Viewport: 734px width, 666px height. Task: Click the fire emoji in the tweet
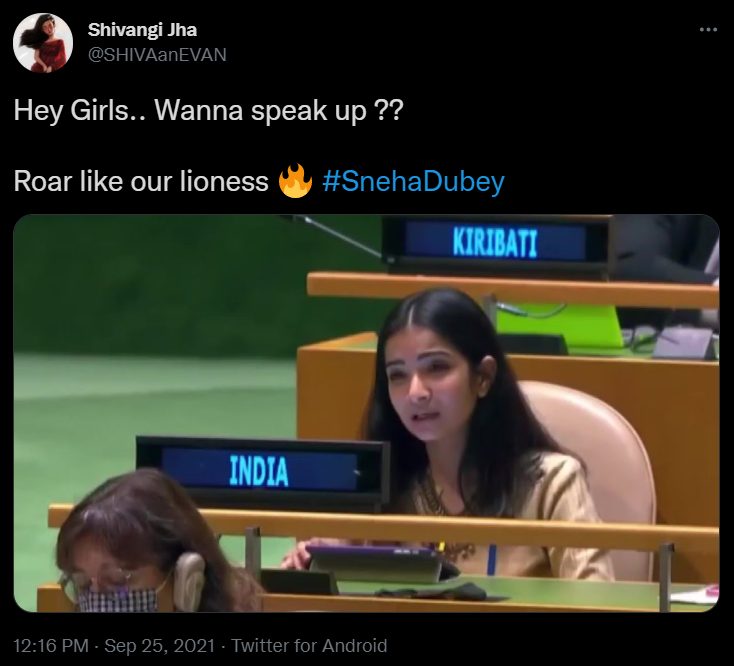coord(295,181)
